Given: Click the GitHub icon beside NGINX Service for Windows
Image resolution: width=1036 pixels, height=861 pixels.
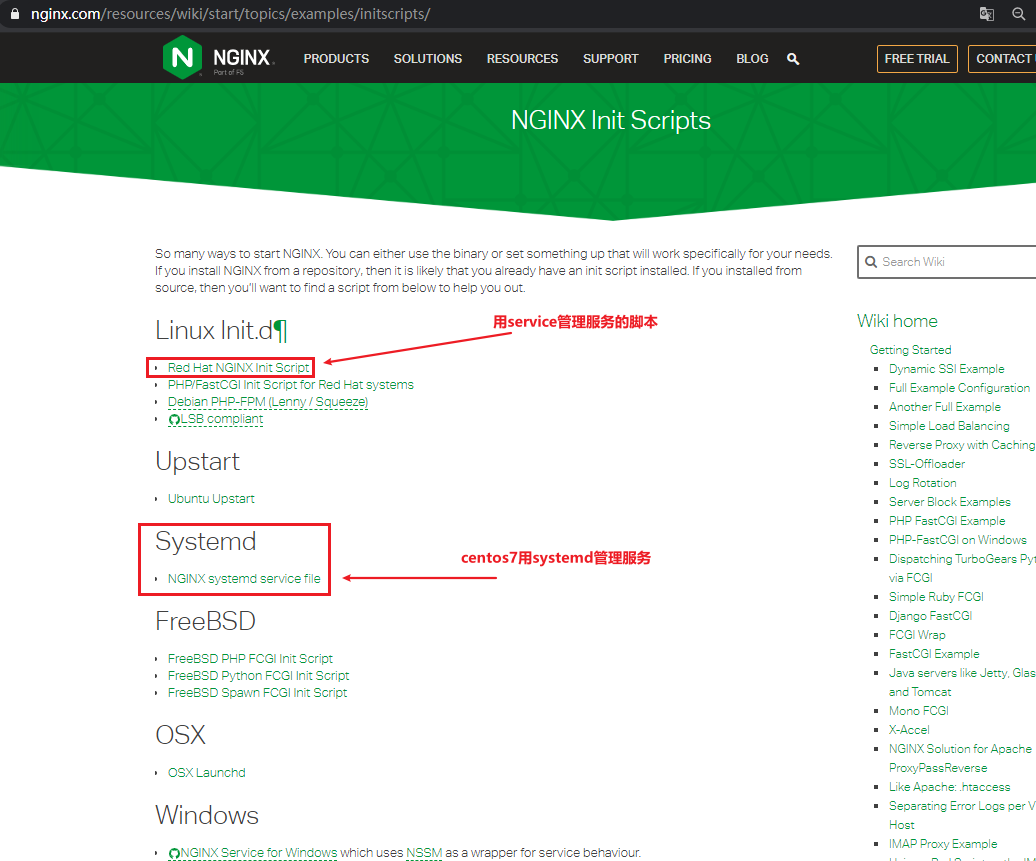Looking at the screenshot, I should pyautogui.click(x=173, y=852).
